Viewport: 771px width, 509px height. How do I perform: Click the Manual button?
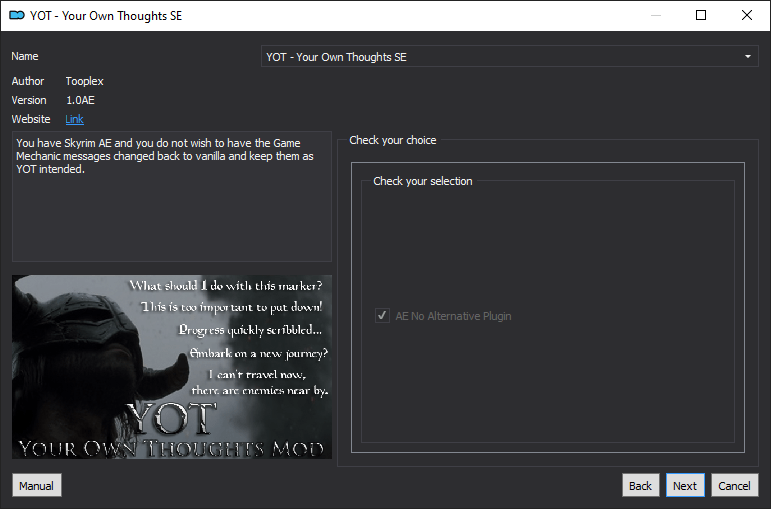37,485
